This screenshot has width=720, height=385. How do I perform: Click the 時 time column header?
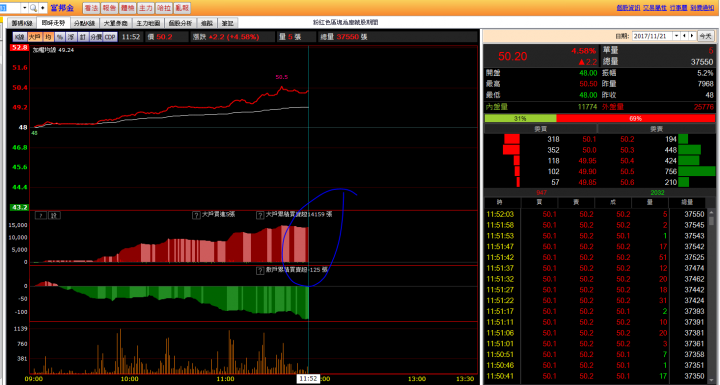coord(500,203)
